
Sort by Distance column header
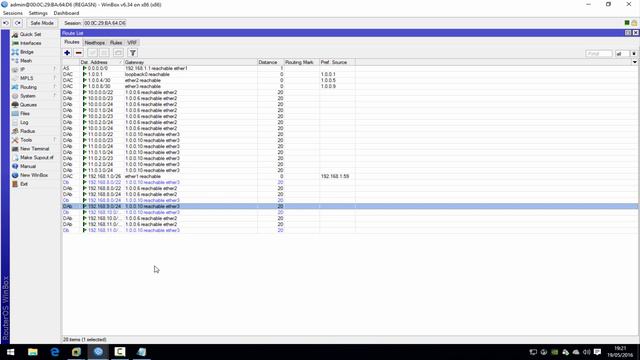pyautogui.click(x=271, y=62)
